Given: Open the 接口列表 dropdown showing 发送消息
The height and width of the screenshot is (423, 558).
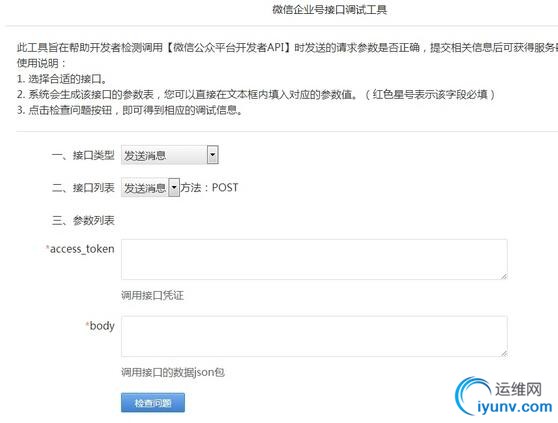Looking at the screenshot, I should tap(150, 187).
